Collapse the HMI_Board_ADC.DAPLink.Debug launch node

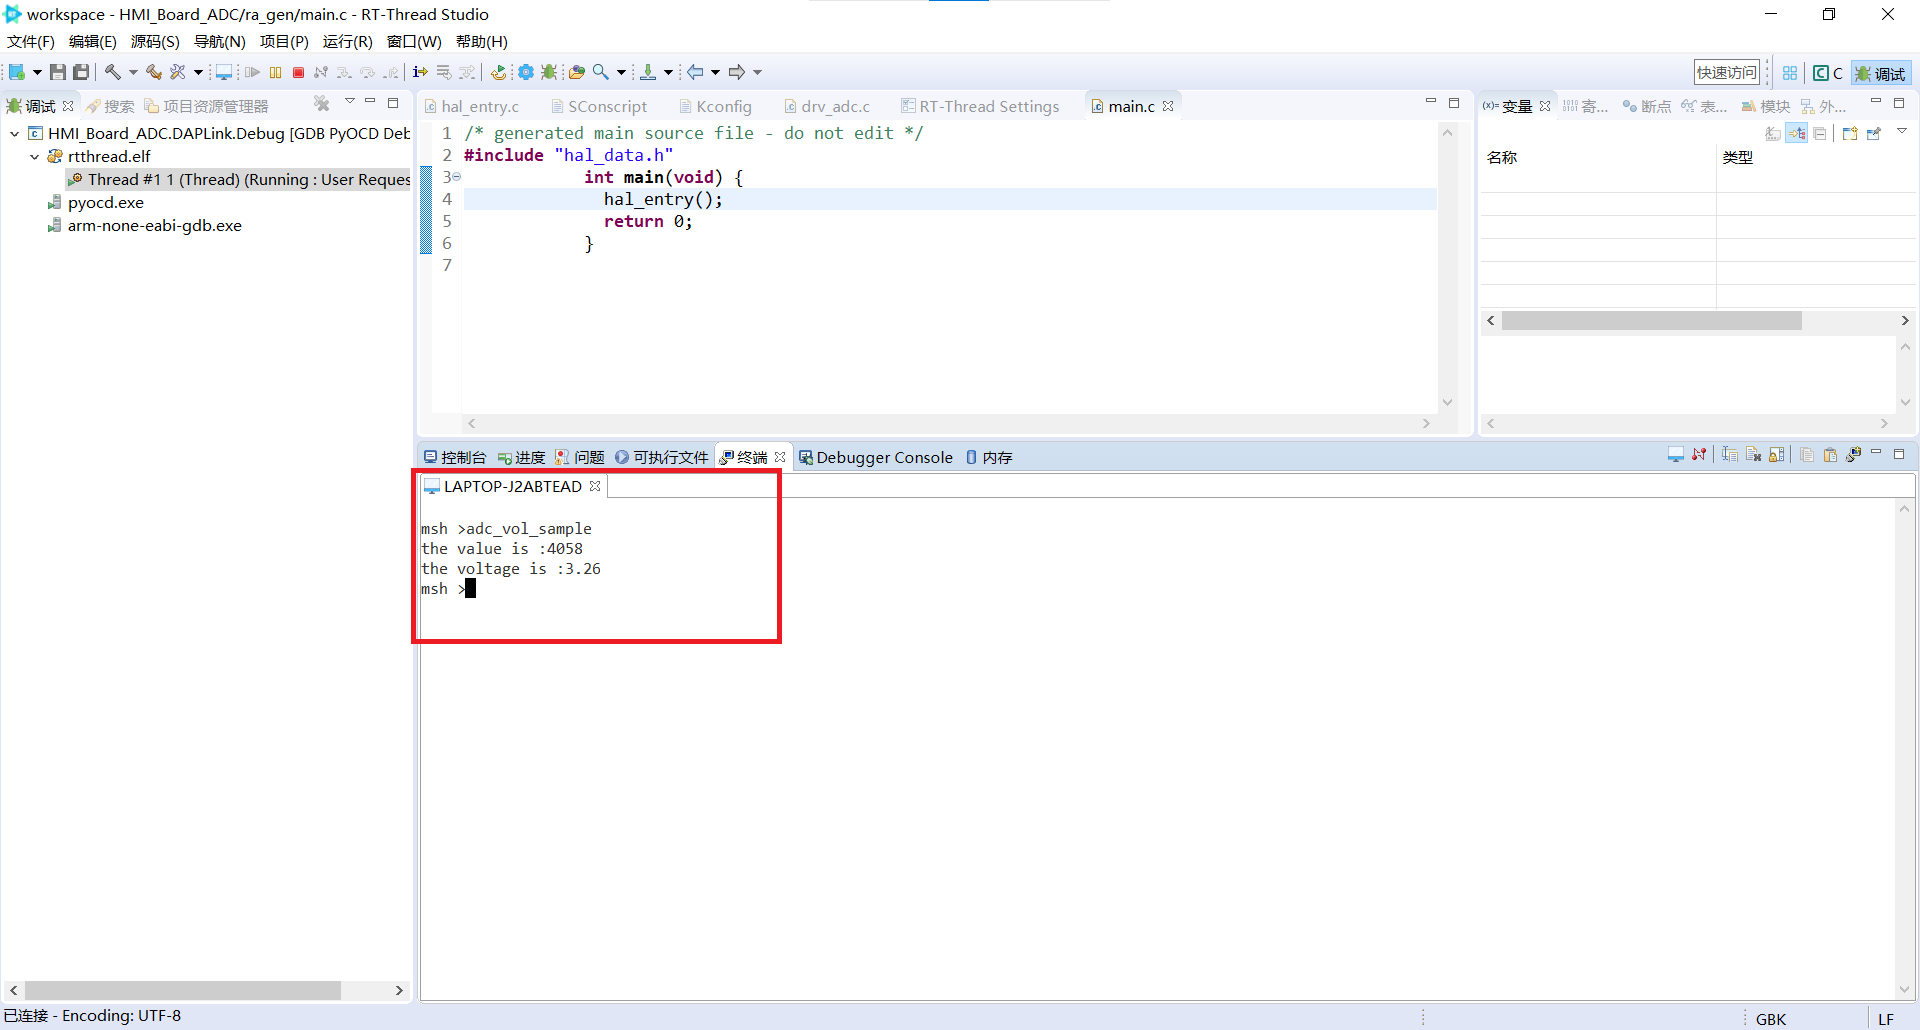coord(15,133)
